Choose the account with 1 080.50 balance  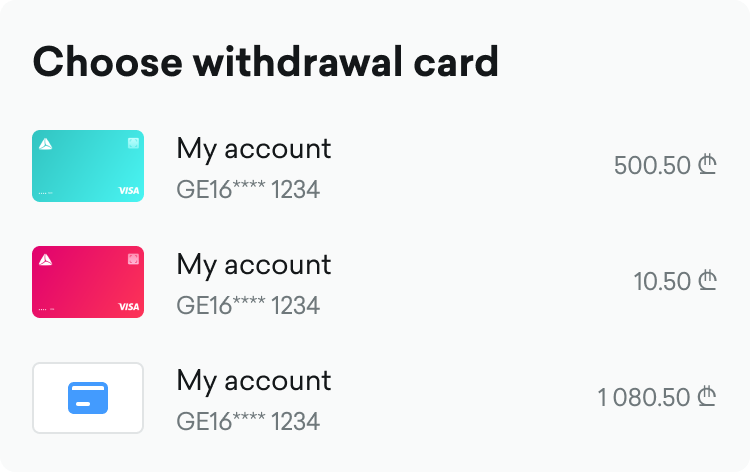point(645,397)
